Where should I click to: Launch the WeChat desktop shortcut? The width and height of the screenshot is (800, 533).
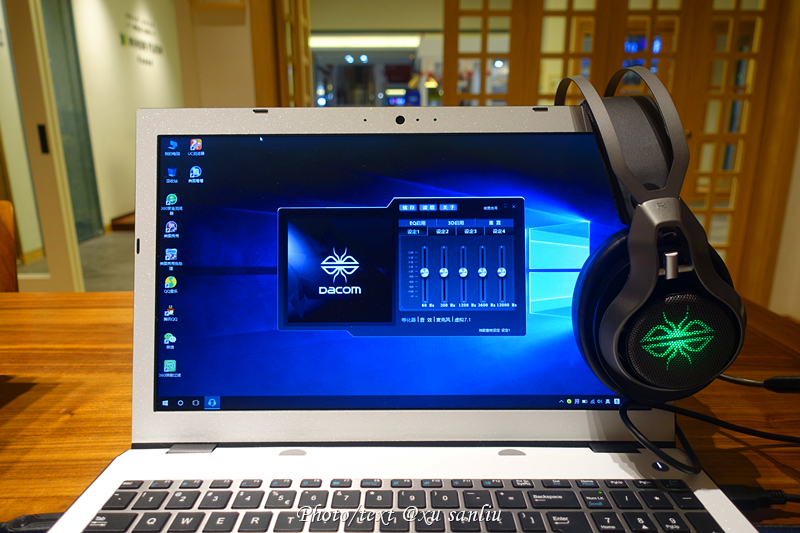(170, 341)
